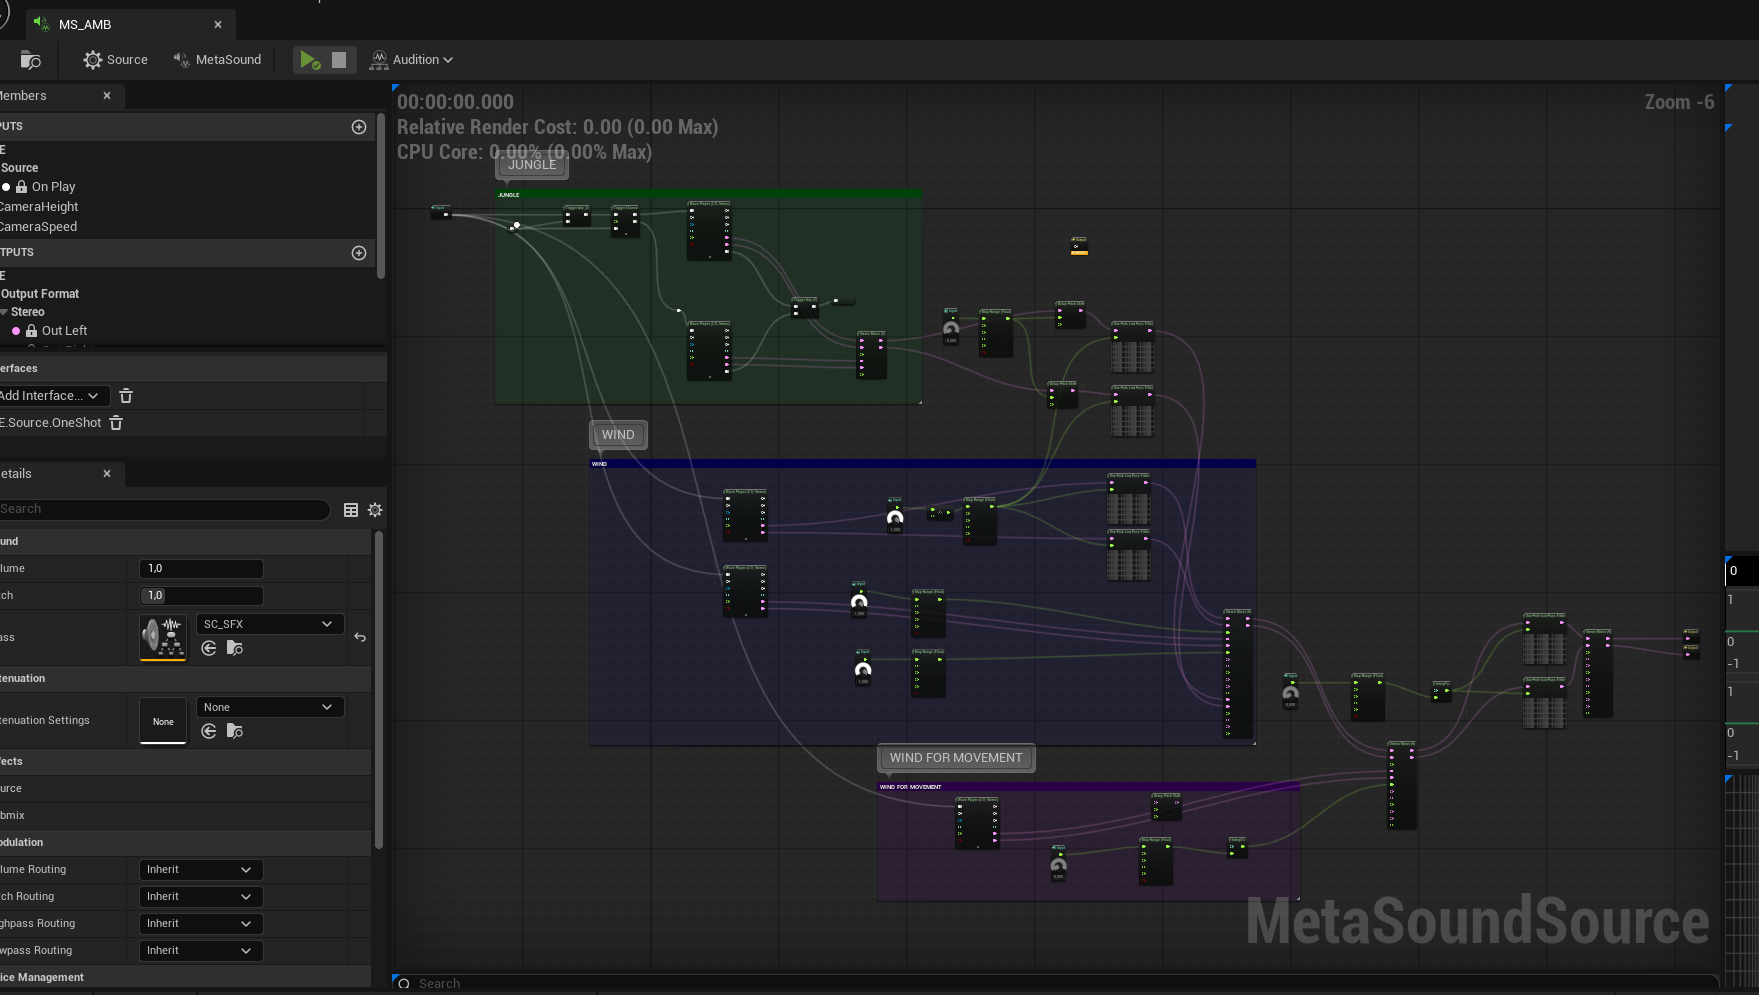The height and width of the screenshot is (995, 1759).
Task: Open Source settings in toolbar
Action: pos(116,60)
